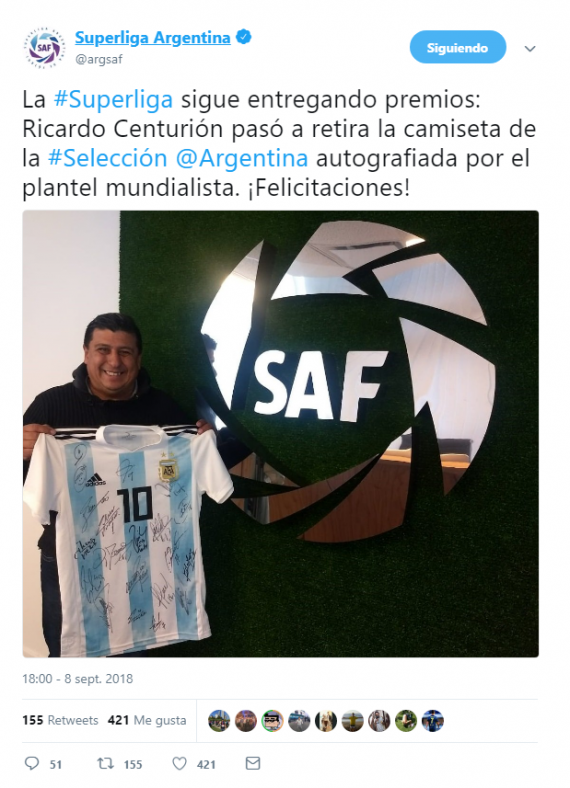Open the Superliga Argentina account name link
This screenshot has width=570, height=788.
click(x=152, y=38)
